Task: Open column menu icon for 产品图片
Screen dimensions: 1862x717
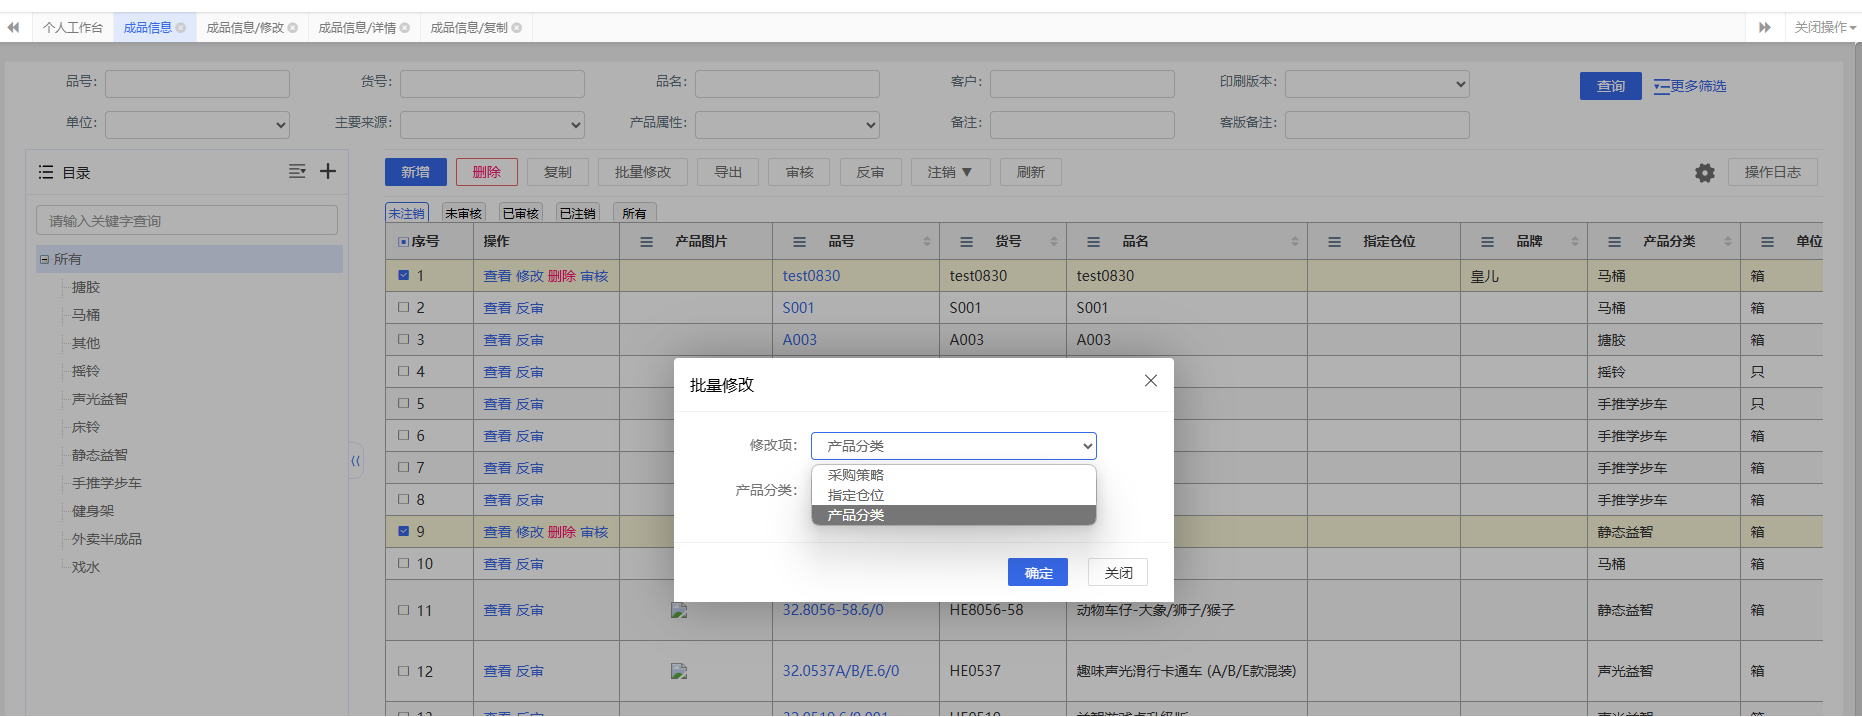Action: click(x=647, y=242)
